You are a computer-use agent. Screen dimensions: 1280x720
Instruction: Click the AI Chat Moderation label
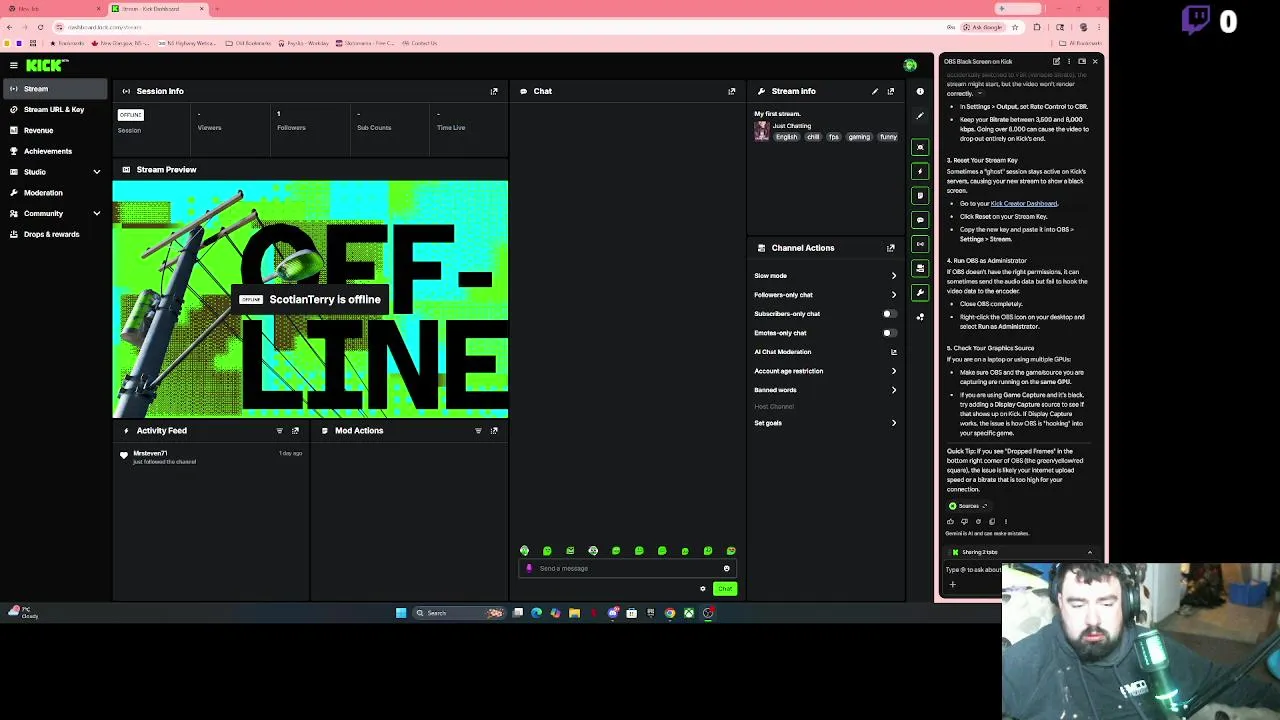(x=782, y=352)
